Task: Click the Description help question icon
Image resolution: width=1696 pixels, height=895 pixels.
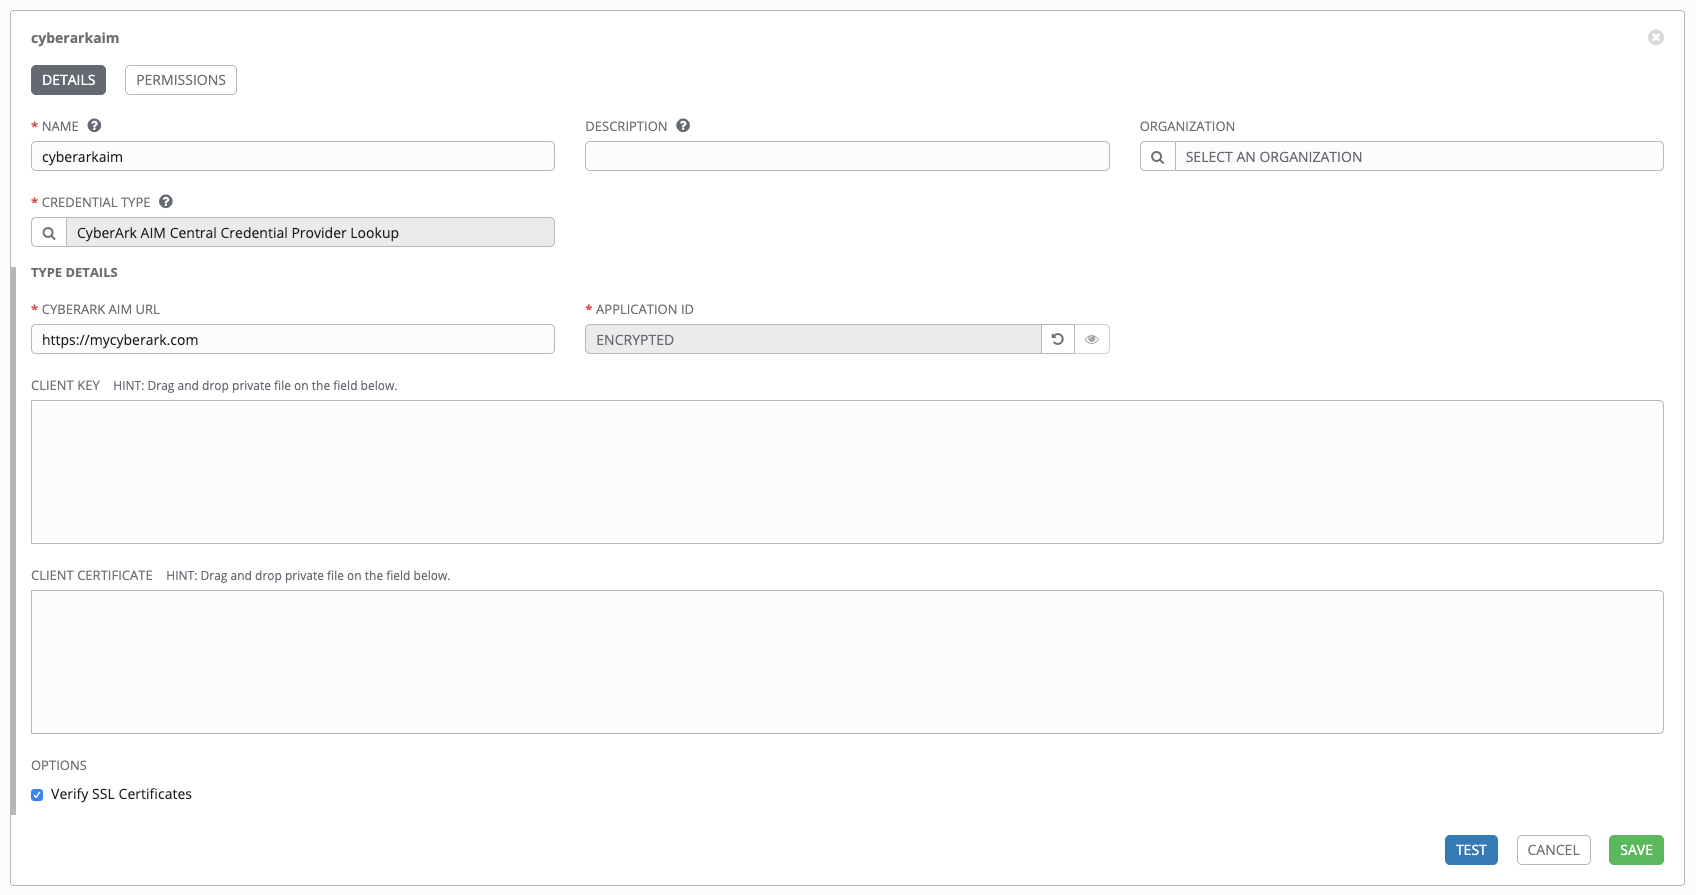Action: coord(683,126)
